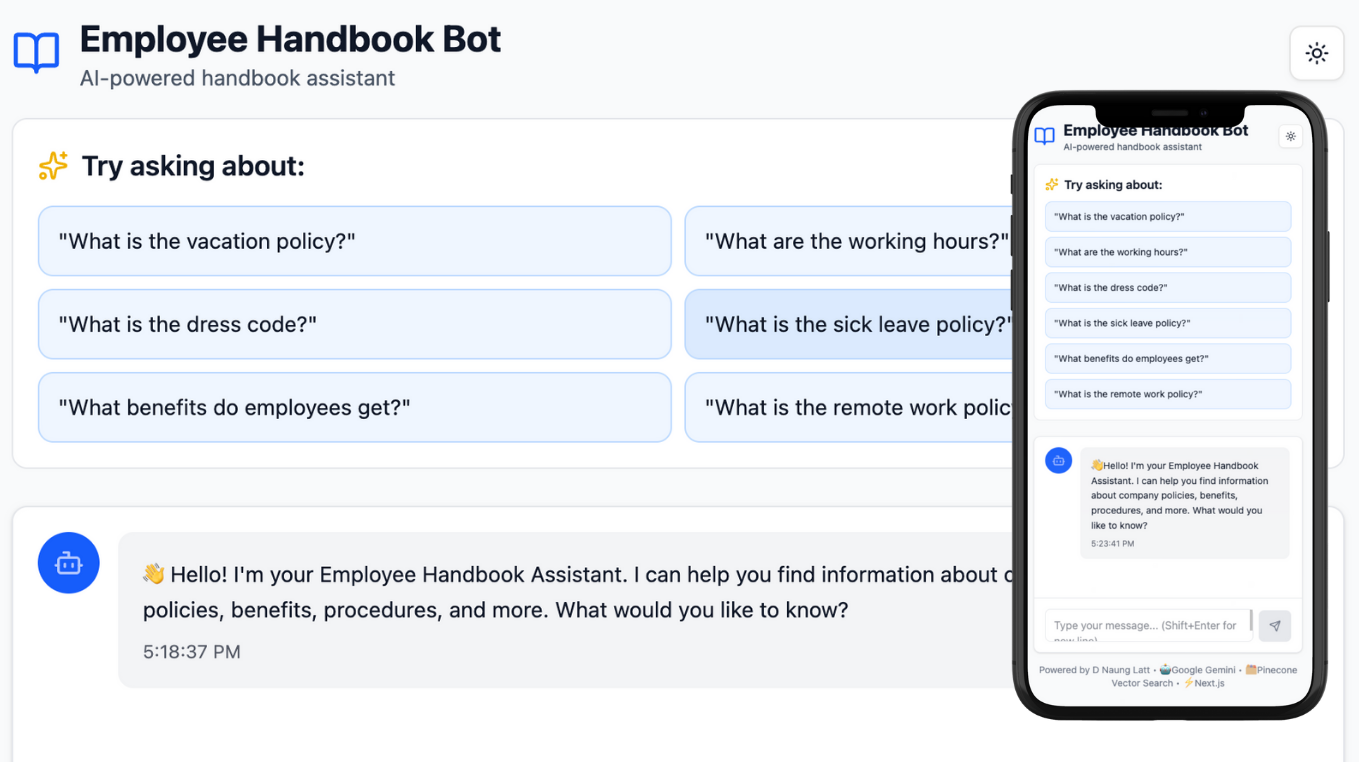Click the vacation policy chip on the phone
Image resolution: width=1359 pixels, height=762 pixels.
pyautogui.click(x=1167, y=216)
